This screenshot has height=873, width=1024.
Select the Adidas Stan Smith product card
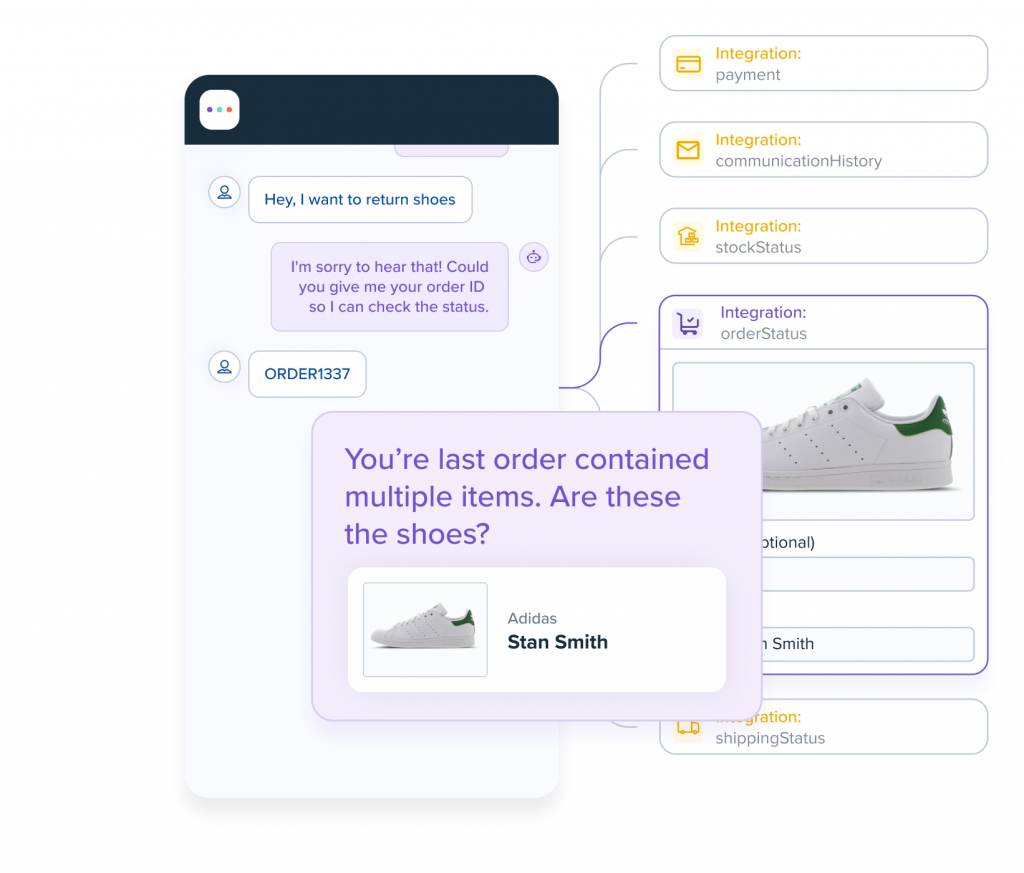(x=537, y=629)
